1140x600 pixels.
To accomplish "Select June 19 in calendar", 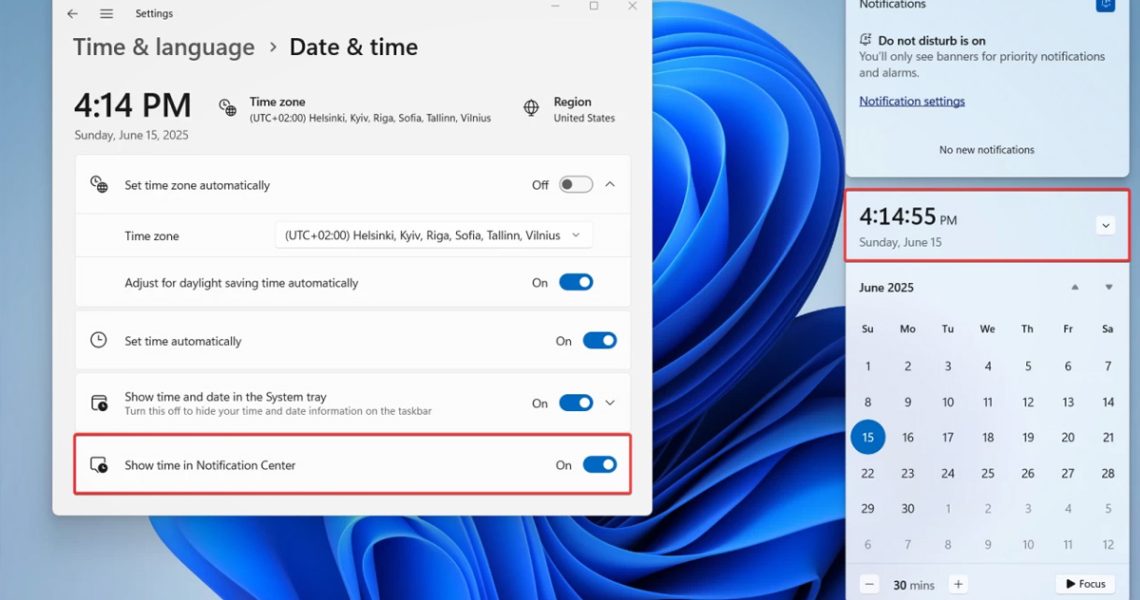I will point(1028,437).
